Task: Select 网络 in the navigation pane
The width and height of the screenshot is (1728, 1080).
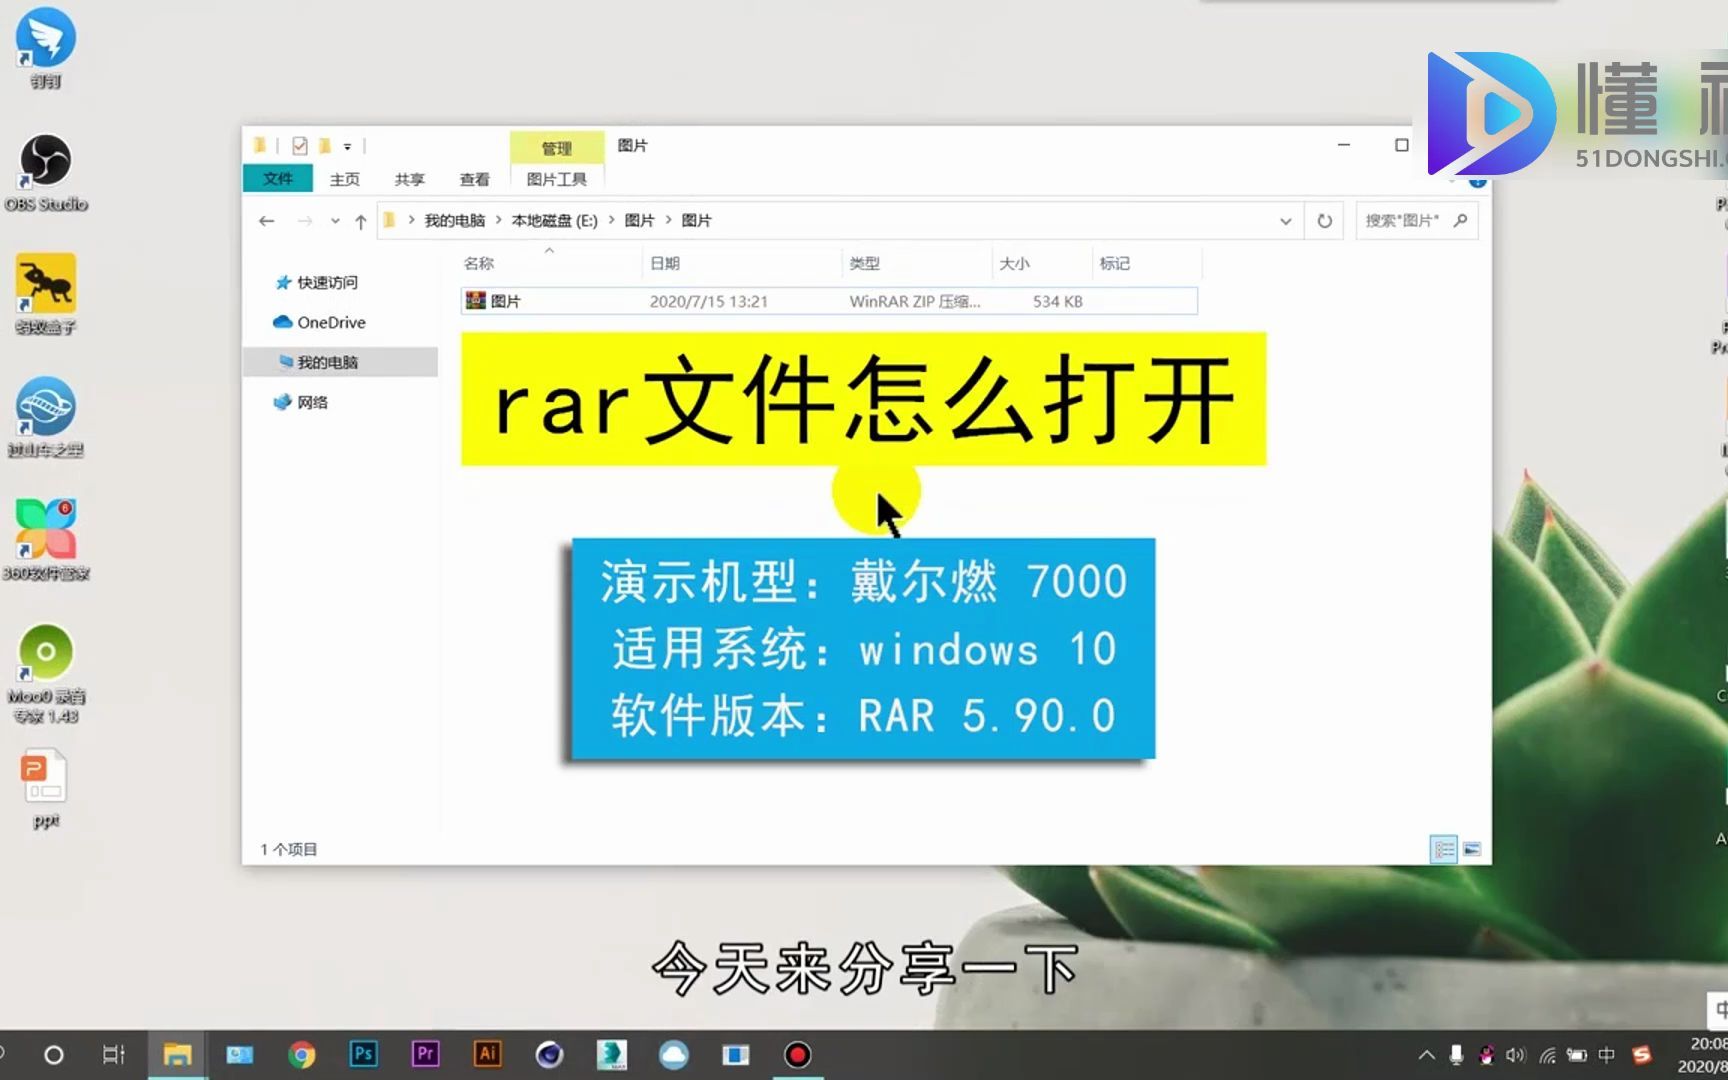Action: click(301, 402)
